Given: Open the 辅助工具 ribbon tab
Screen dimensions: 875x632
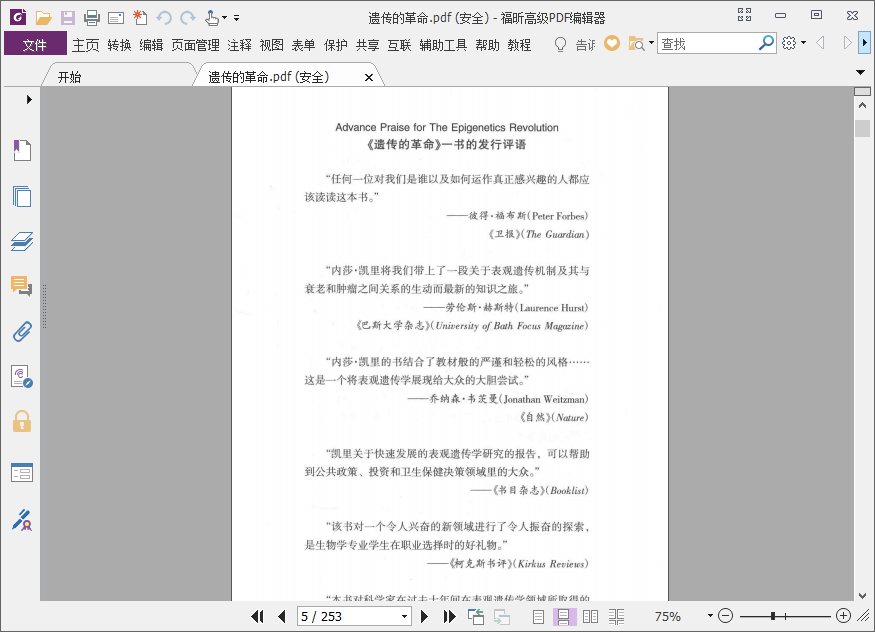Looking at the screenshot, I should [x=443, y=45].
